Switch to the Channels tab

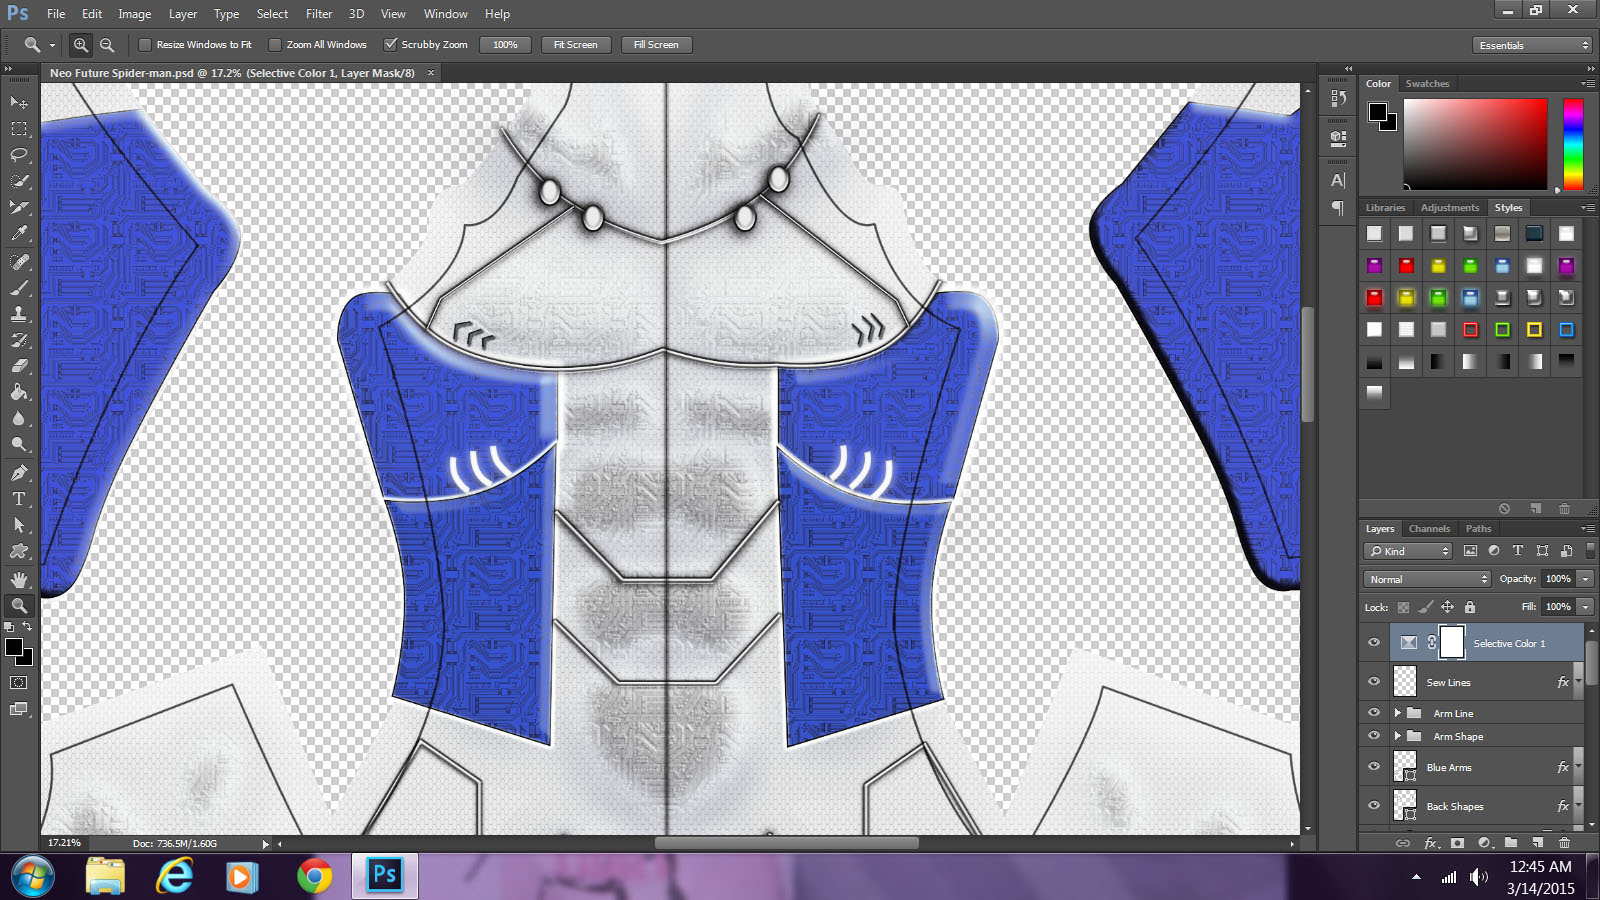[x=1429, y=529]
